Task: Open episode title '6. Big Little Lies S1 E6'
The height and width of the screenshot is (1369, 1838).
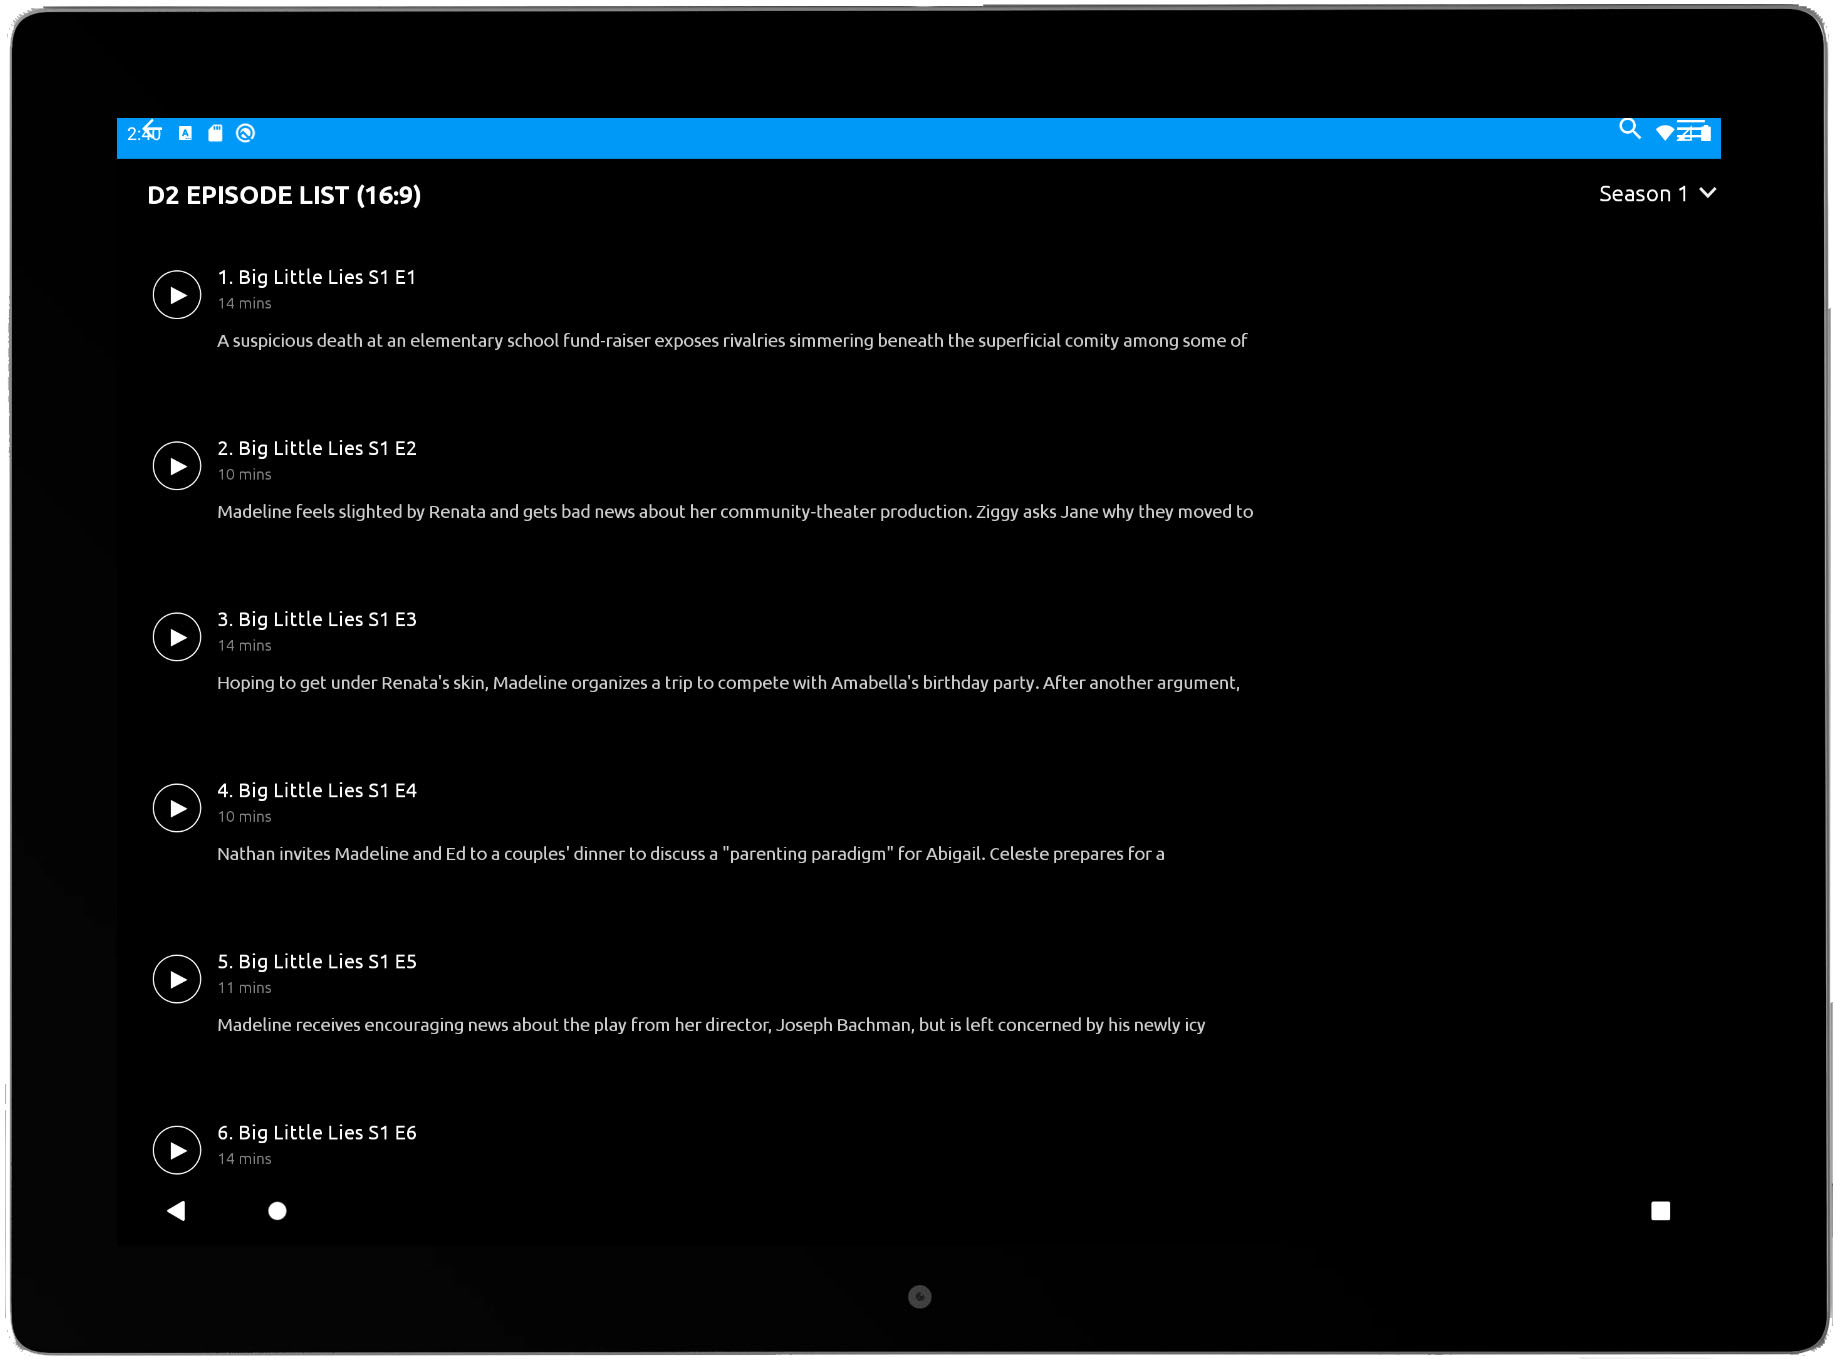Action: coord(316,1132)
